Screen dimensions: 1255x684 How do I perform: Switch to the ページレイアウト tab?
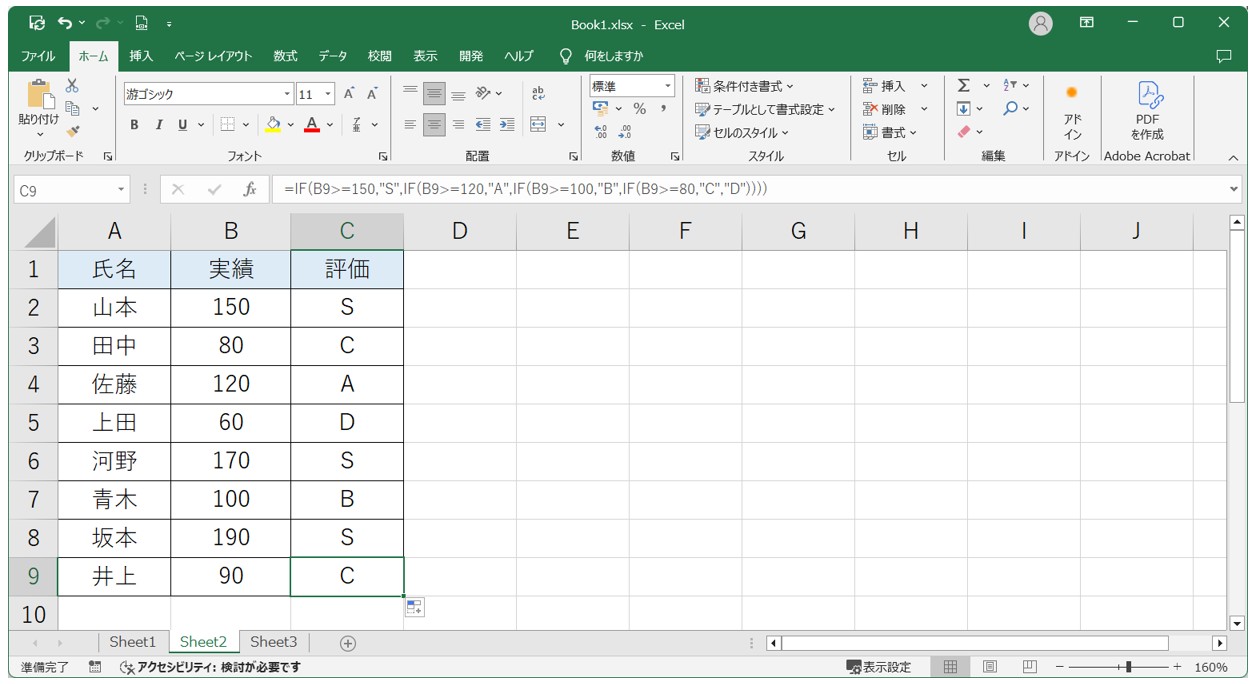coord(213,56)
